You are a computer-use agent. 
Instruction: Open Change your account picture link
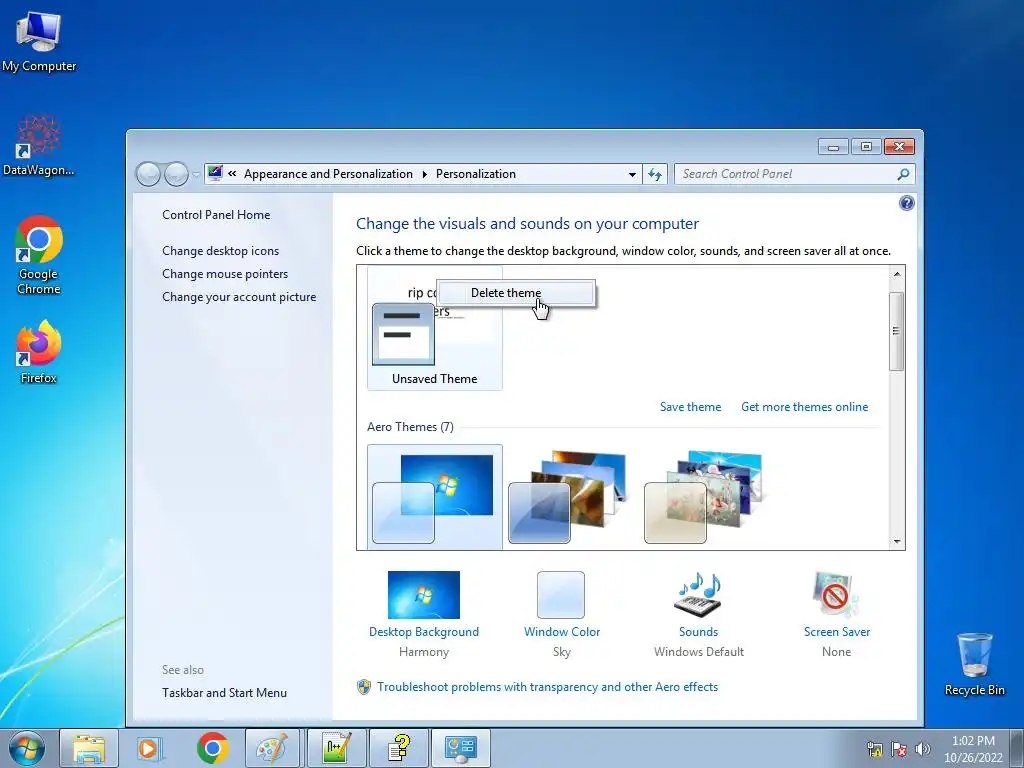pyautogui.click(x=239, y=296)
